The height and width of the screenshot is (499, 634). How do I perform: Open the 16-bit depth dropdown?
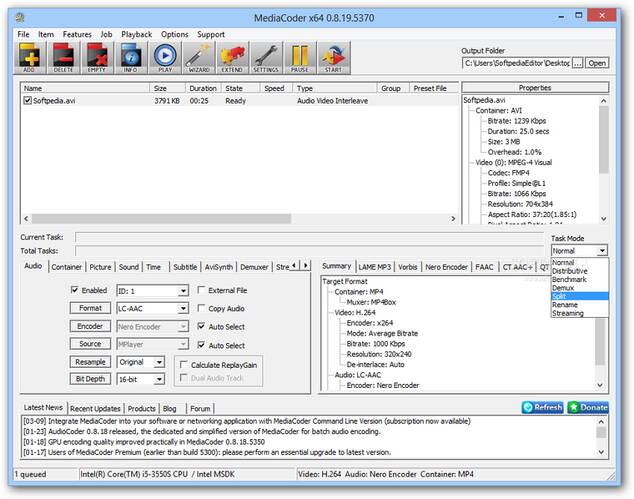159,379
